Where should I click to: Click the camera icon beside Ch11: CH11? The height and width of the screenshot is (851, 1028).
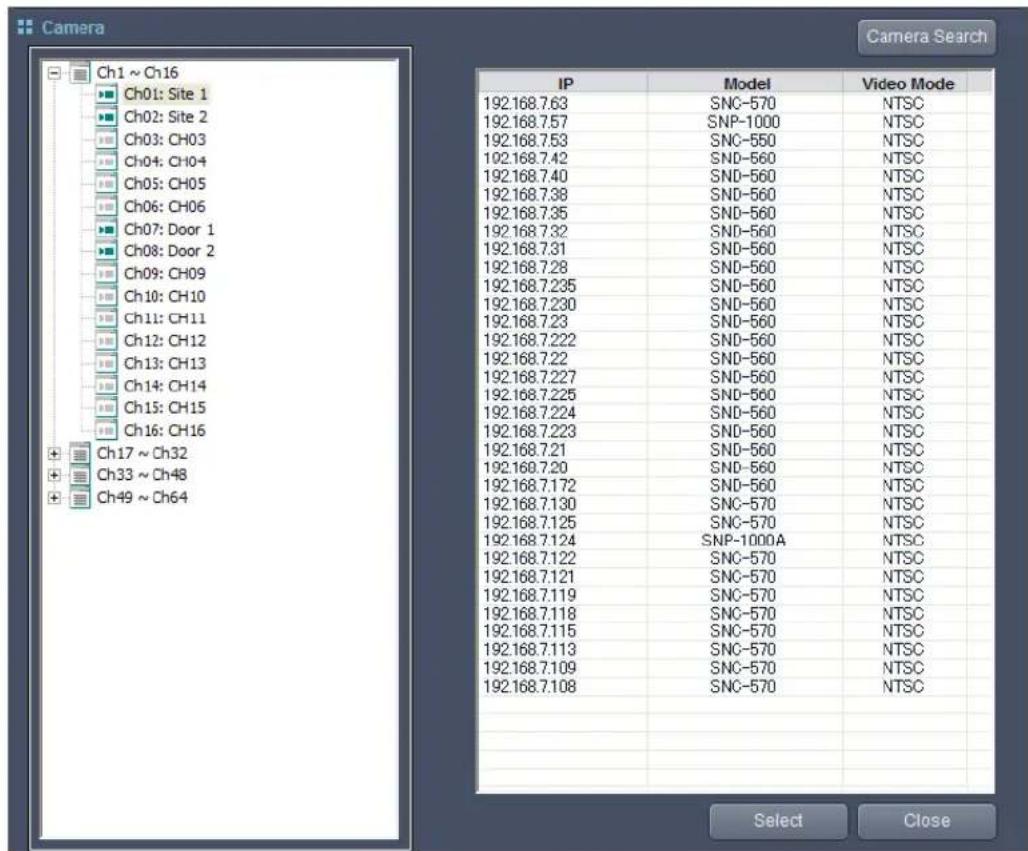pos(106,318)
